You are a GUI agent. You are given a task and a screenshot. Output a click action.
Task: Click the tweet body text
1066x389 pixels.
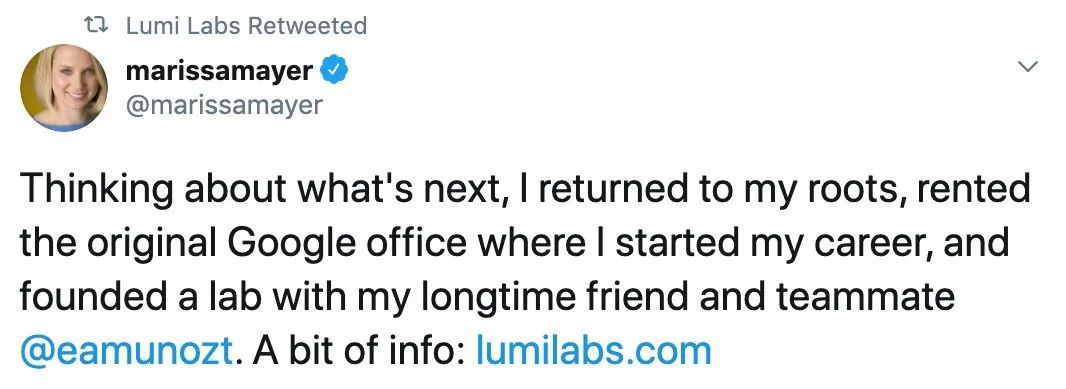(525, 269)
